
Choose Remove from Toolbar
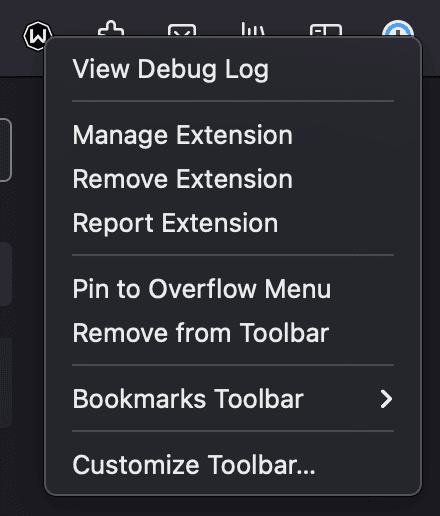click(201, 333)
